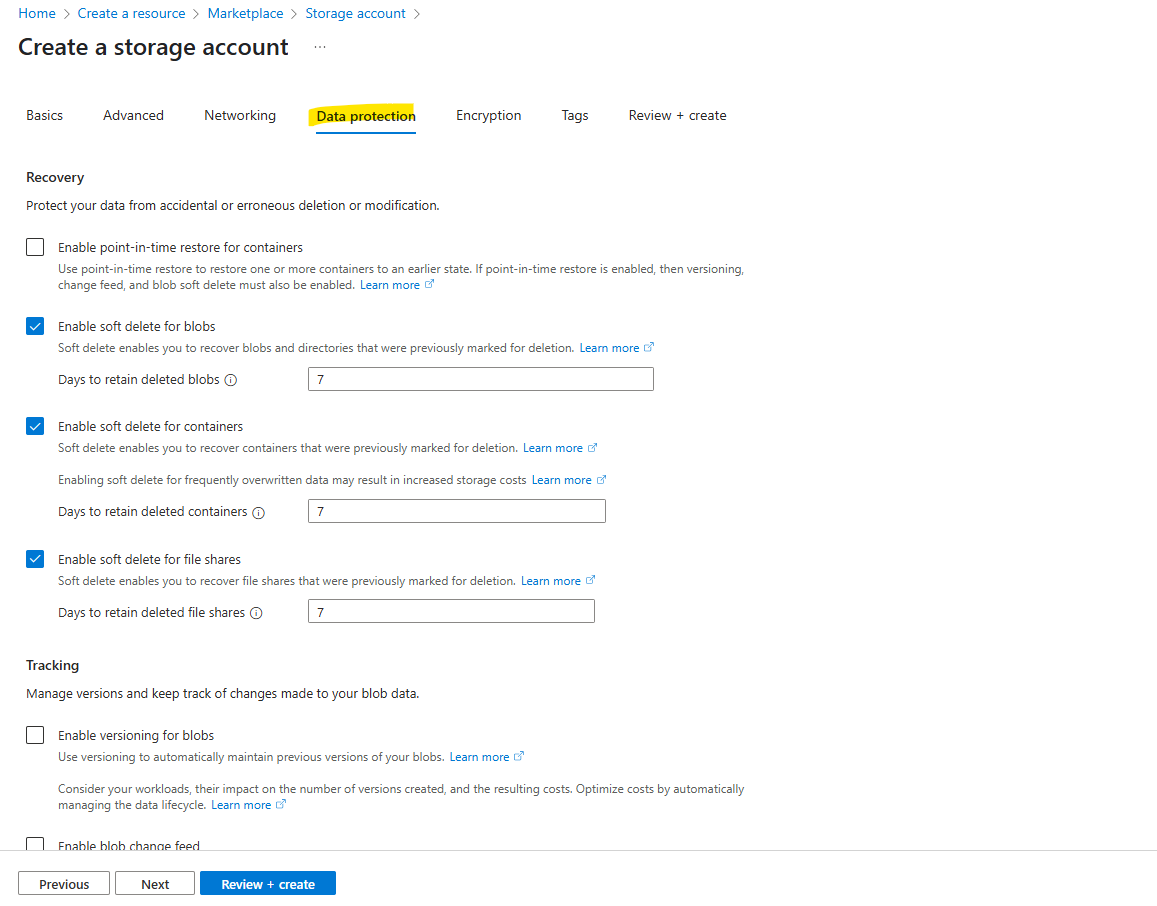Click the Days to retain deleted file shares field
The width and height of the screenshot is (1157, 906).
pos(452,612)
